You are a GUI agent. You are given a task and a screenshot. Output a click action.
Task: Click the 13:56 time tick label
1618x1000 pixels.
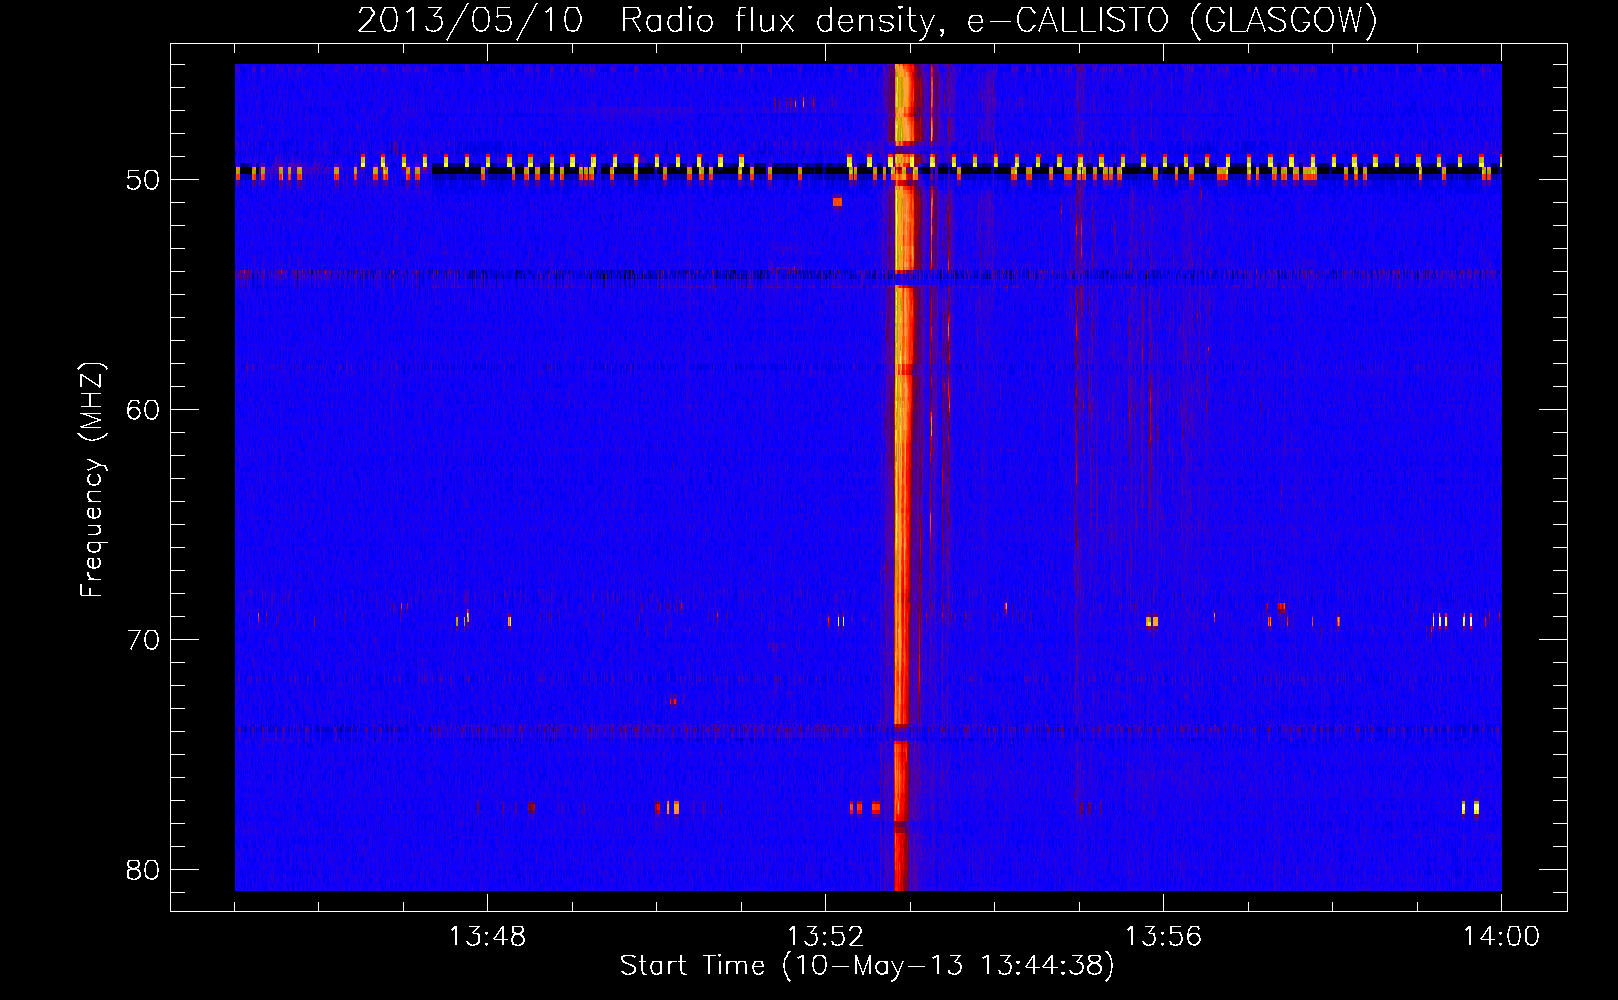1163,937
